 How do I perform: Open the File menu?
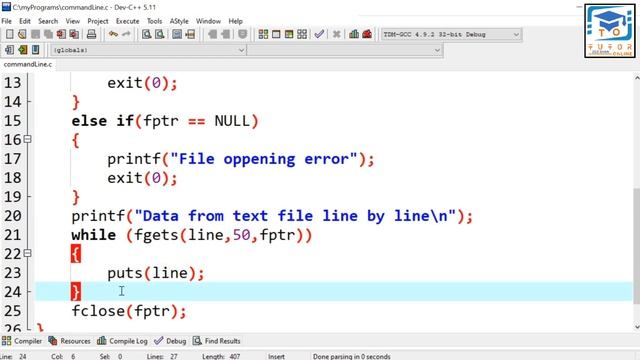coord(7,21)
